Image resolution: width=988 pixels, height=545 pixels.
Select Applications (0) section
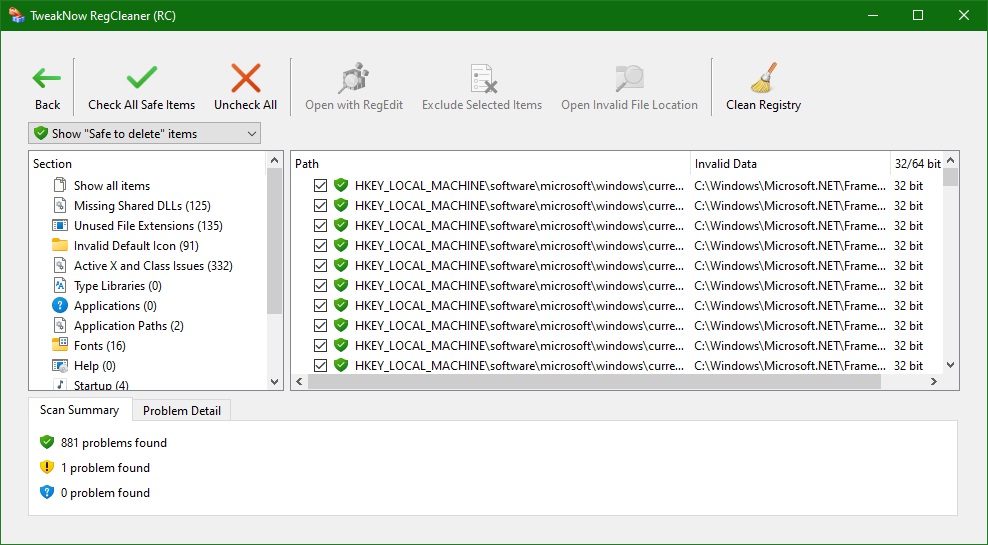click(115, 306)
